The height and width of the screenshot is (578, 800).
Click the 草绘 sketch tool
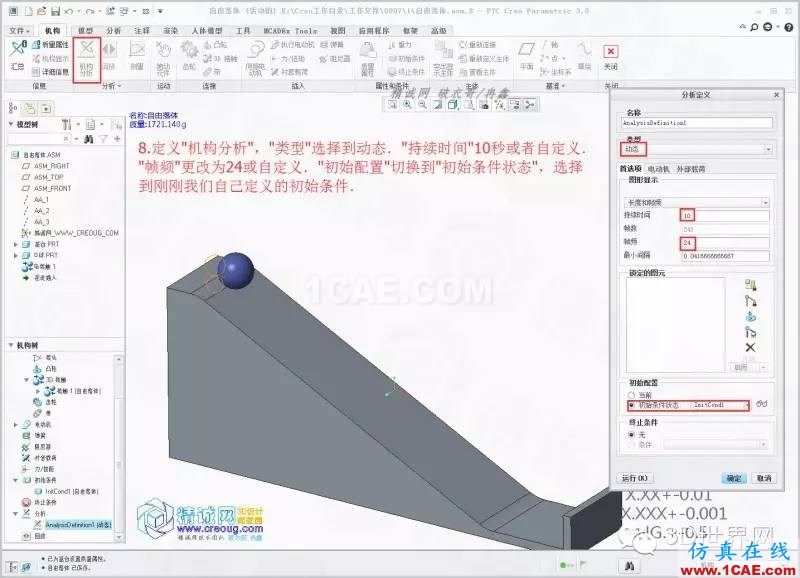[x=584, y=56]
